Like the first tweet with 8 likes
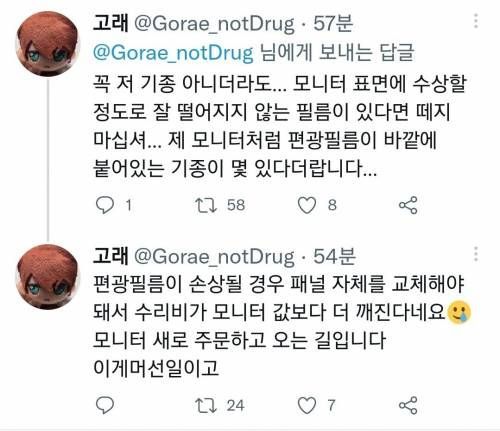The width and height of the screenshot is (500, 431). [x=307, y=205]
